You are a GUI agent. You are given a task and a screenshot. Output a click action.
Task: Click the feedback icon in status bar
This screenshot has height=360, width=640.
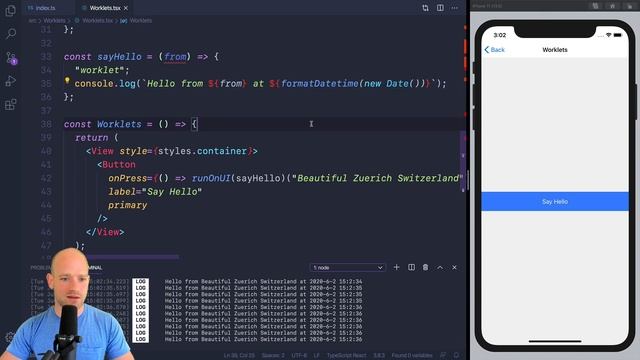click(443, 356)
